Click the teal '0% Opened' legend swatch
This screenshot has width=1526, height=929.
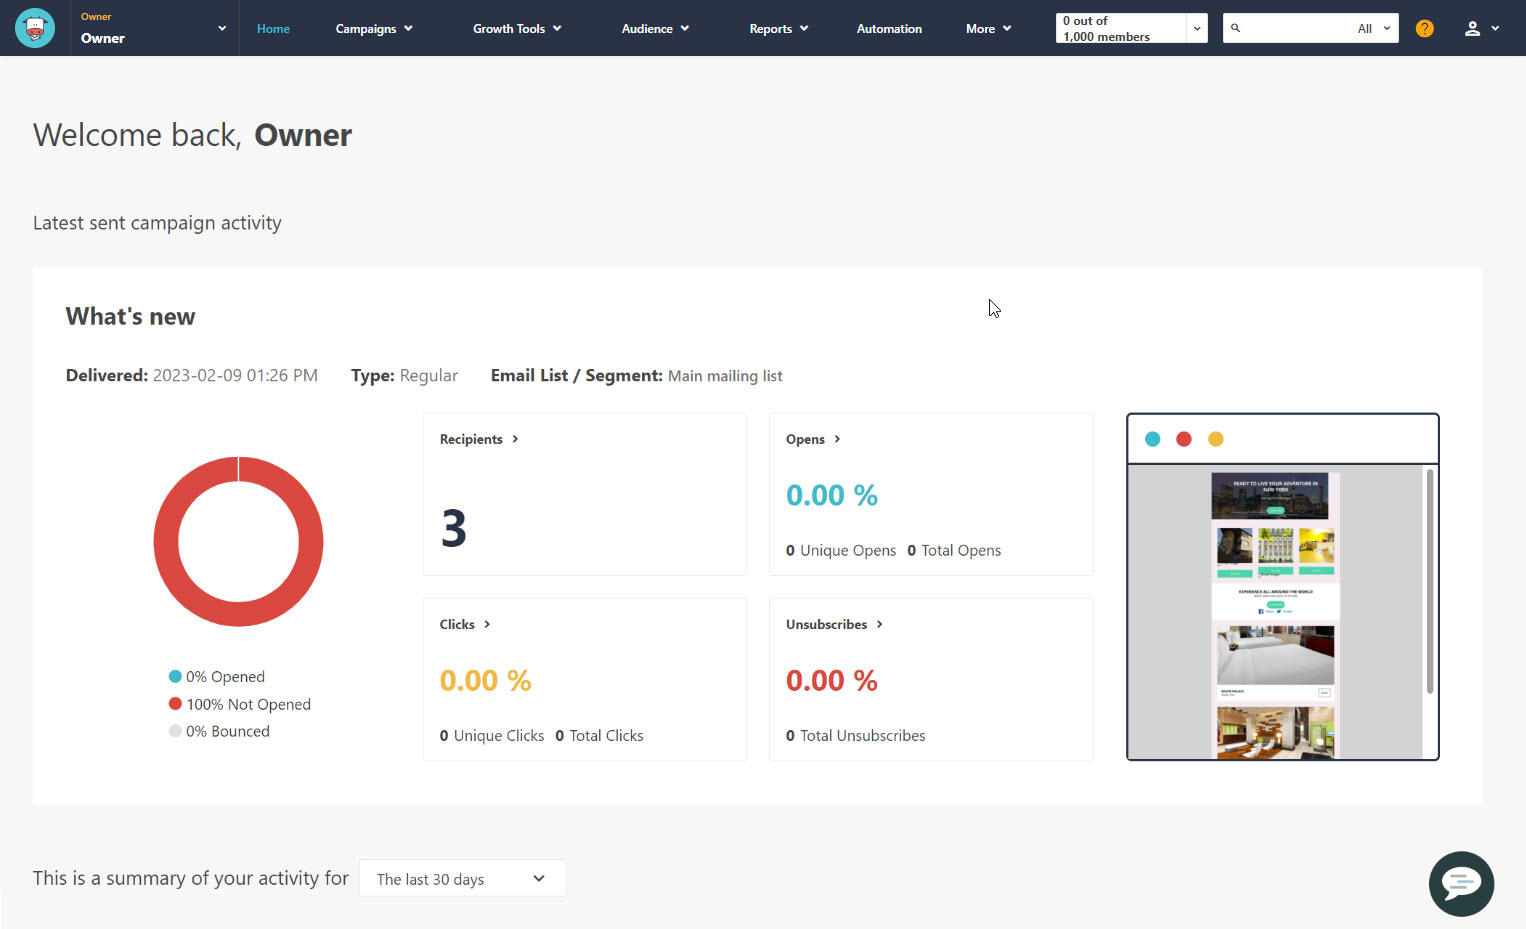point(176,676)
